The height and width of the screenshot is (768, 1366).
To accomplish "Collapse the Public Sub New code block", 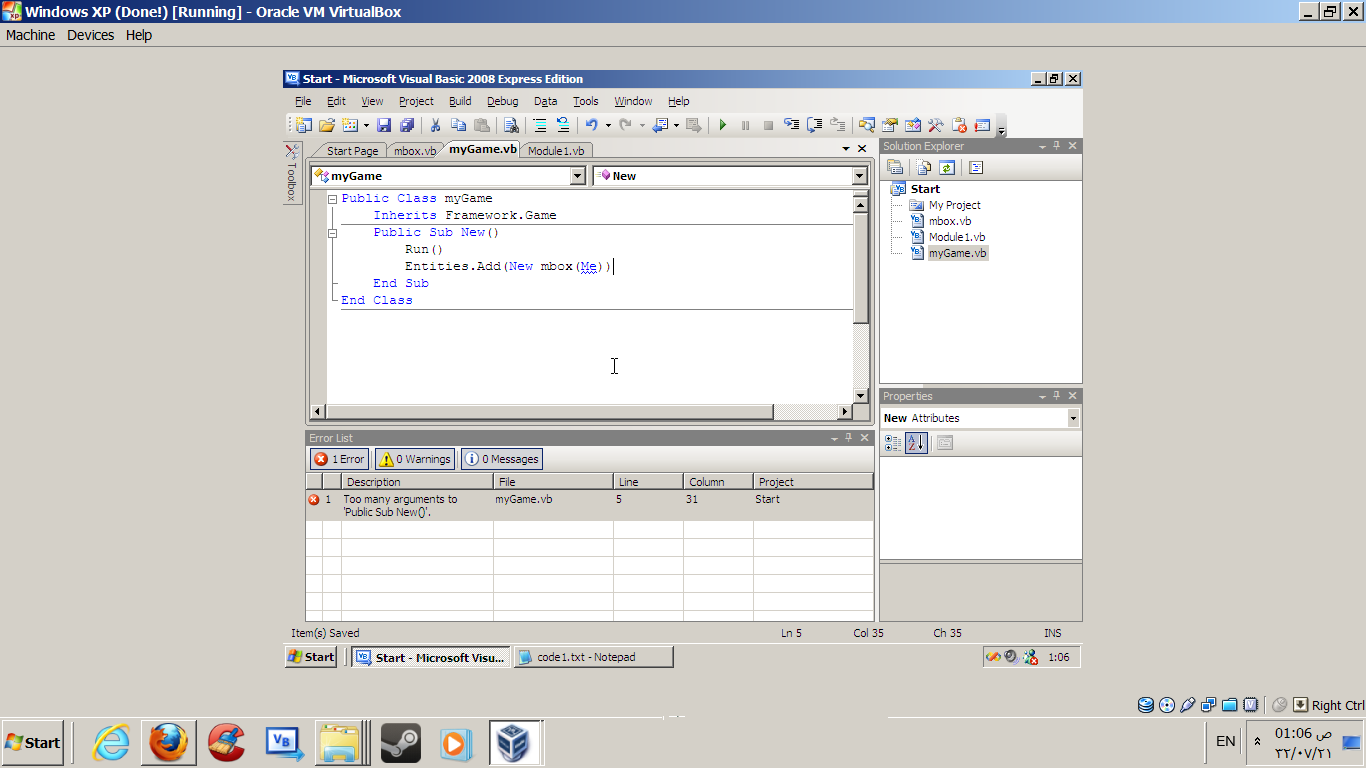I will pos(333,233).
